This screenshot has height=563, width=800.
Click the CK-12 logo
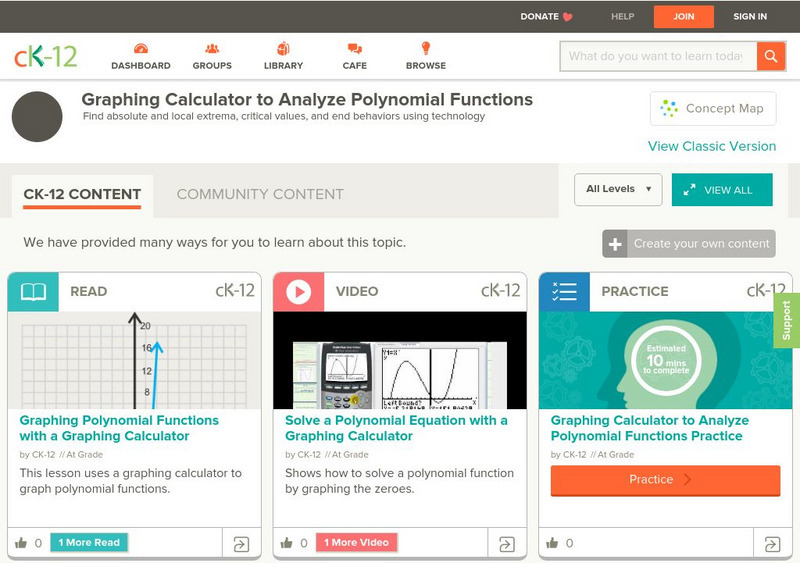click(45, 56)
